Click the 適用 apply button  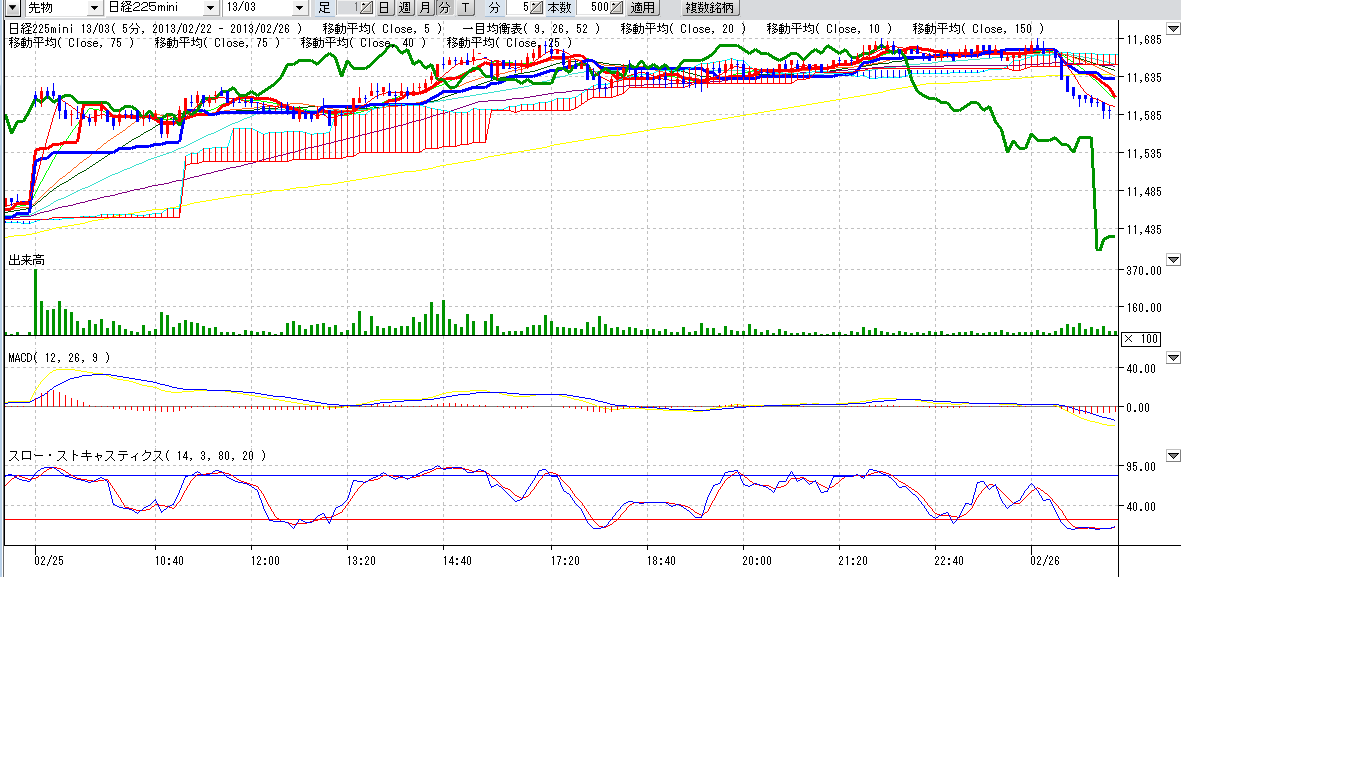[642, 8]
